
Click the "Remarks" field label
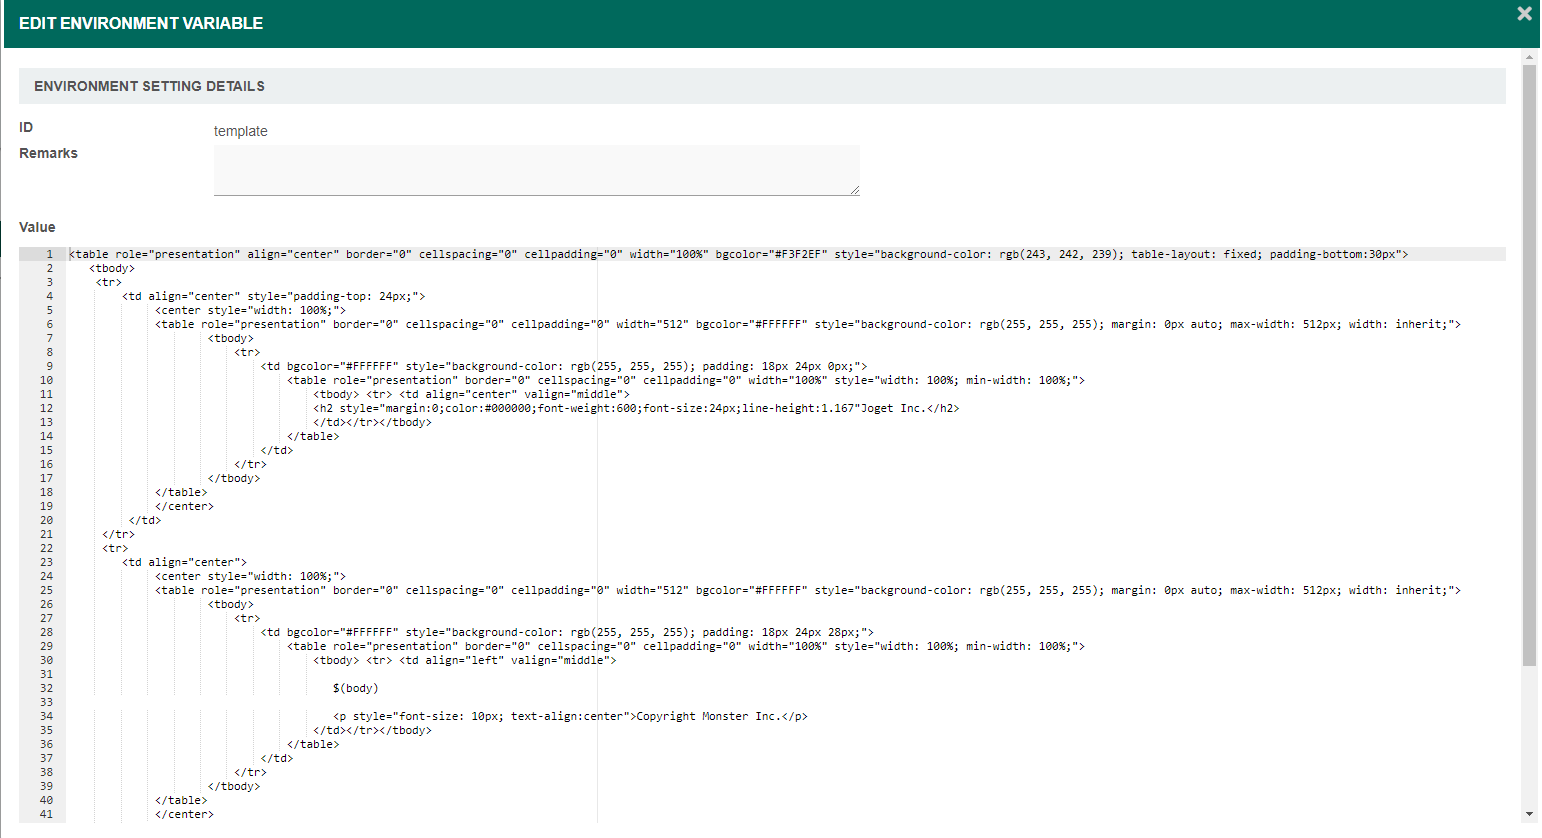[x=48, y=153]
